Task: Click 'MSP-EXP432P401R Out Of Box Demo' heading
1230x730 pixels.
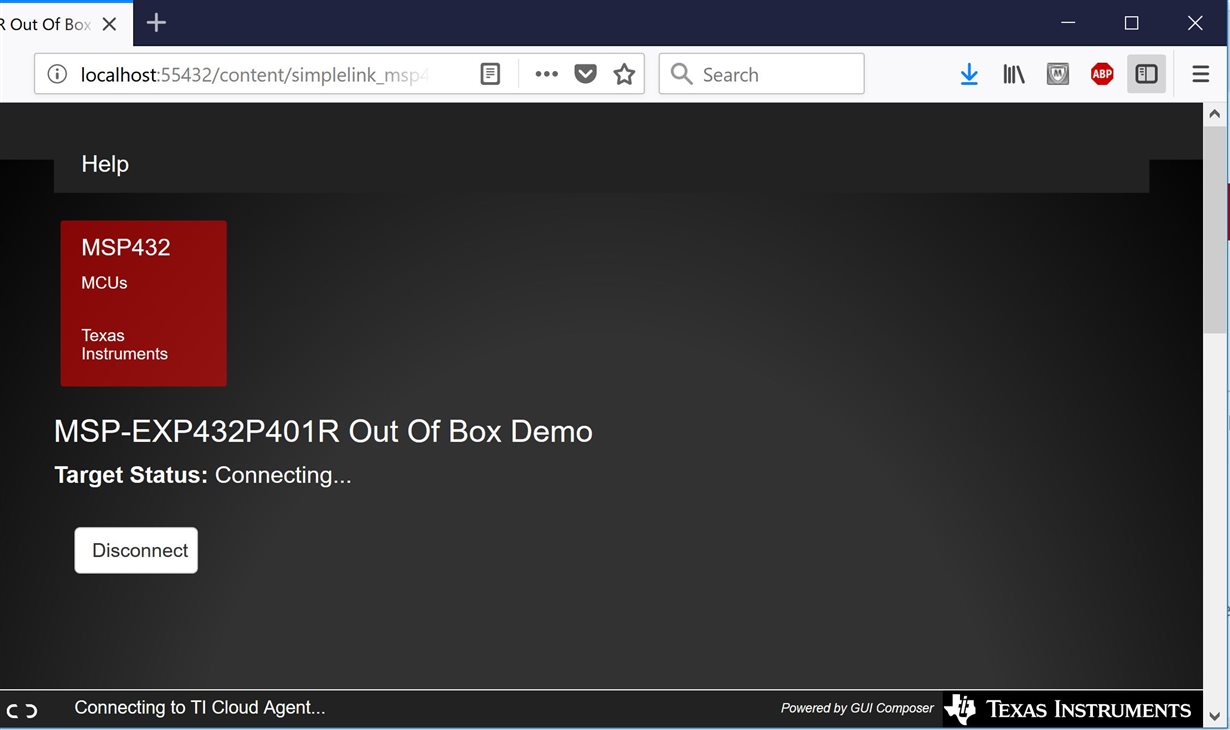Action: point(323,431)
